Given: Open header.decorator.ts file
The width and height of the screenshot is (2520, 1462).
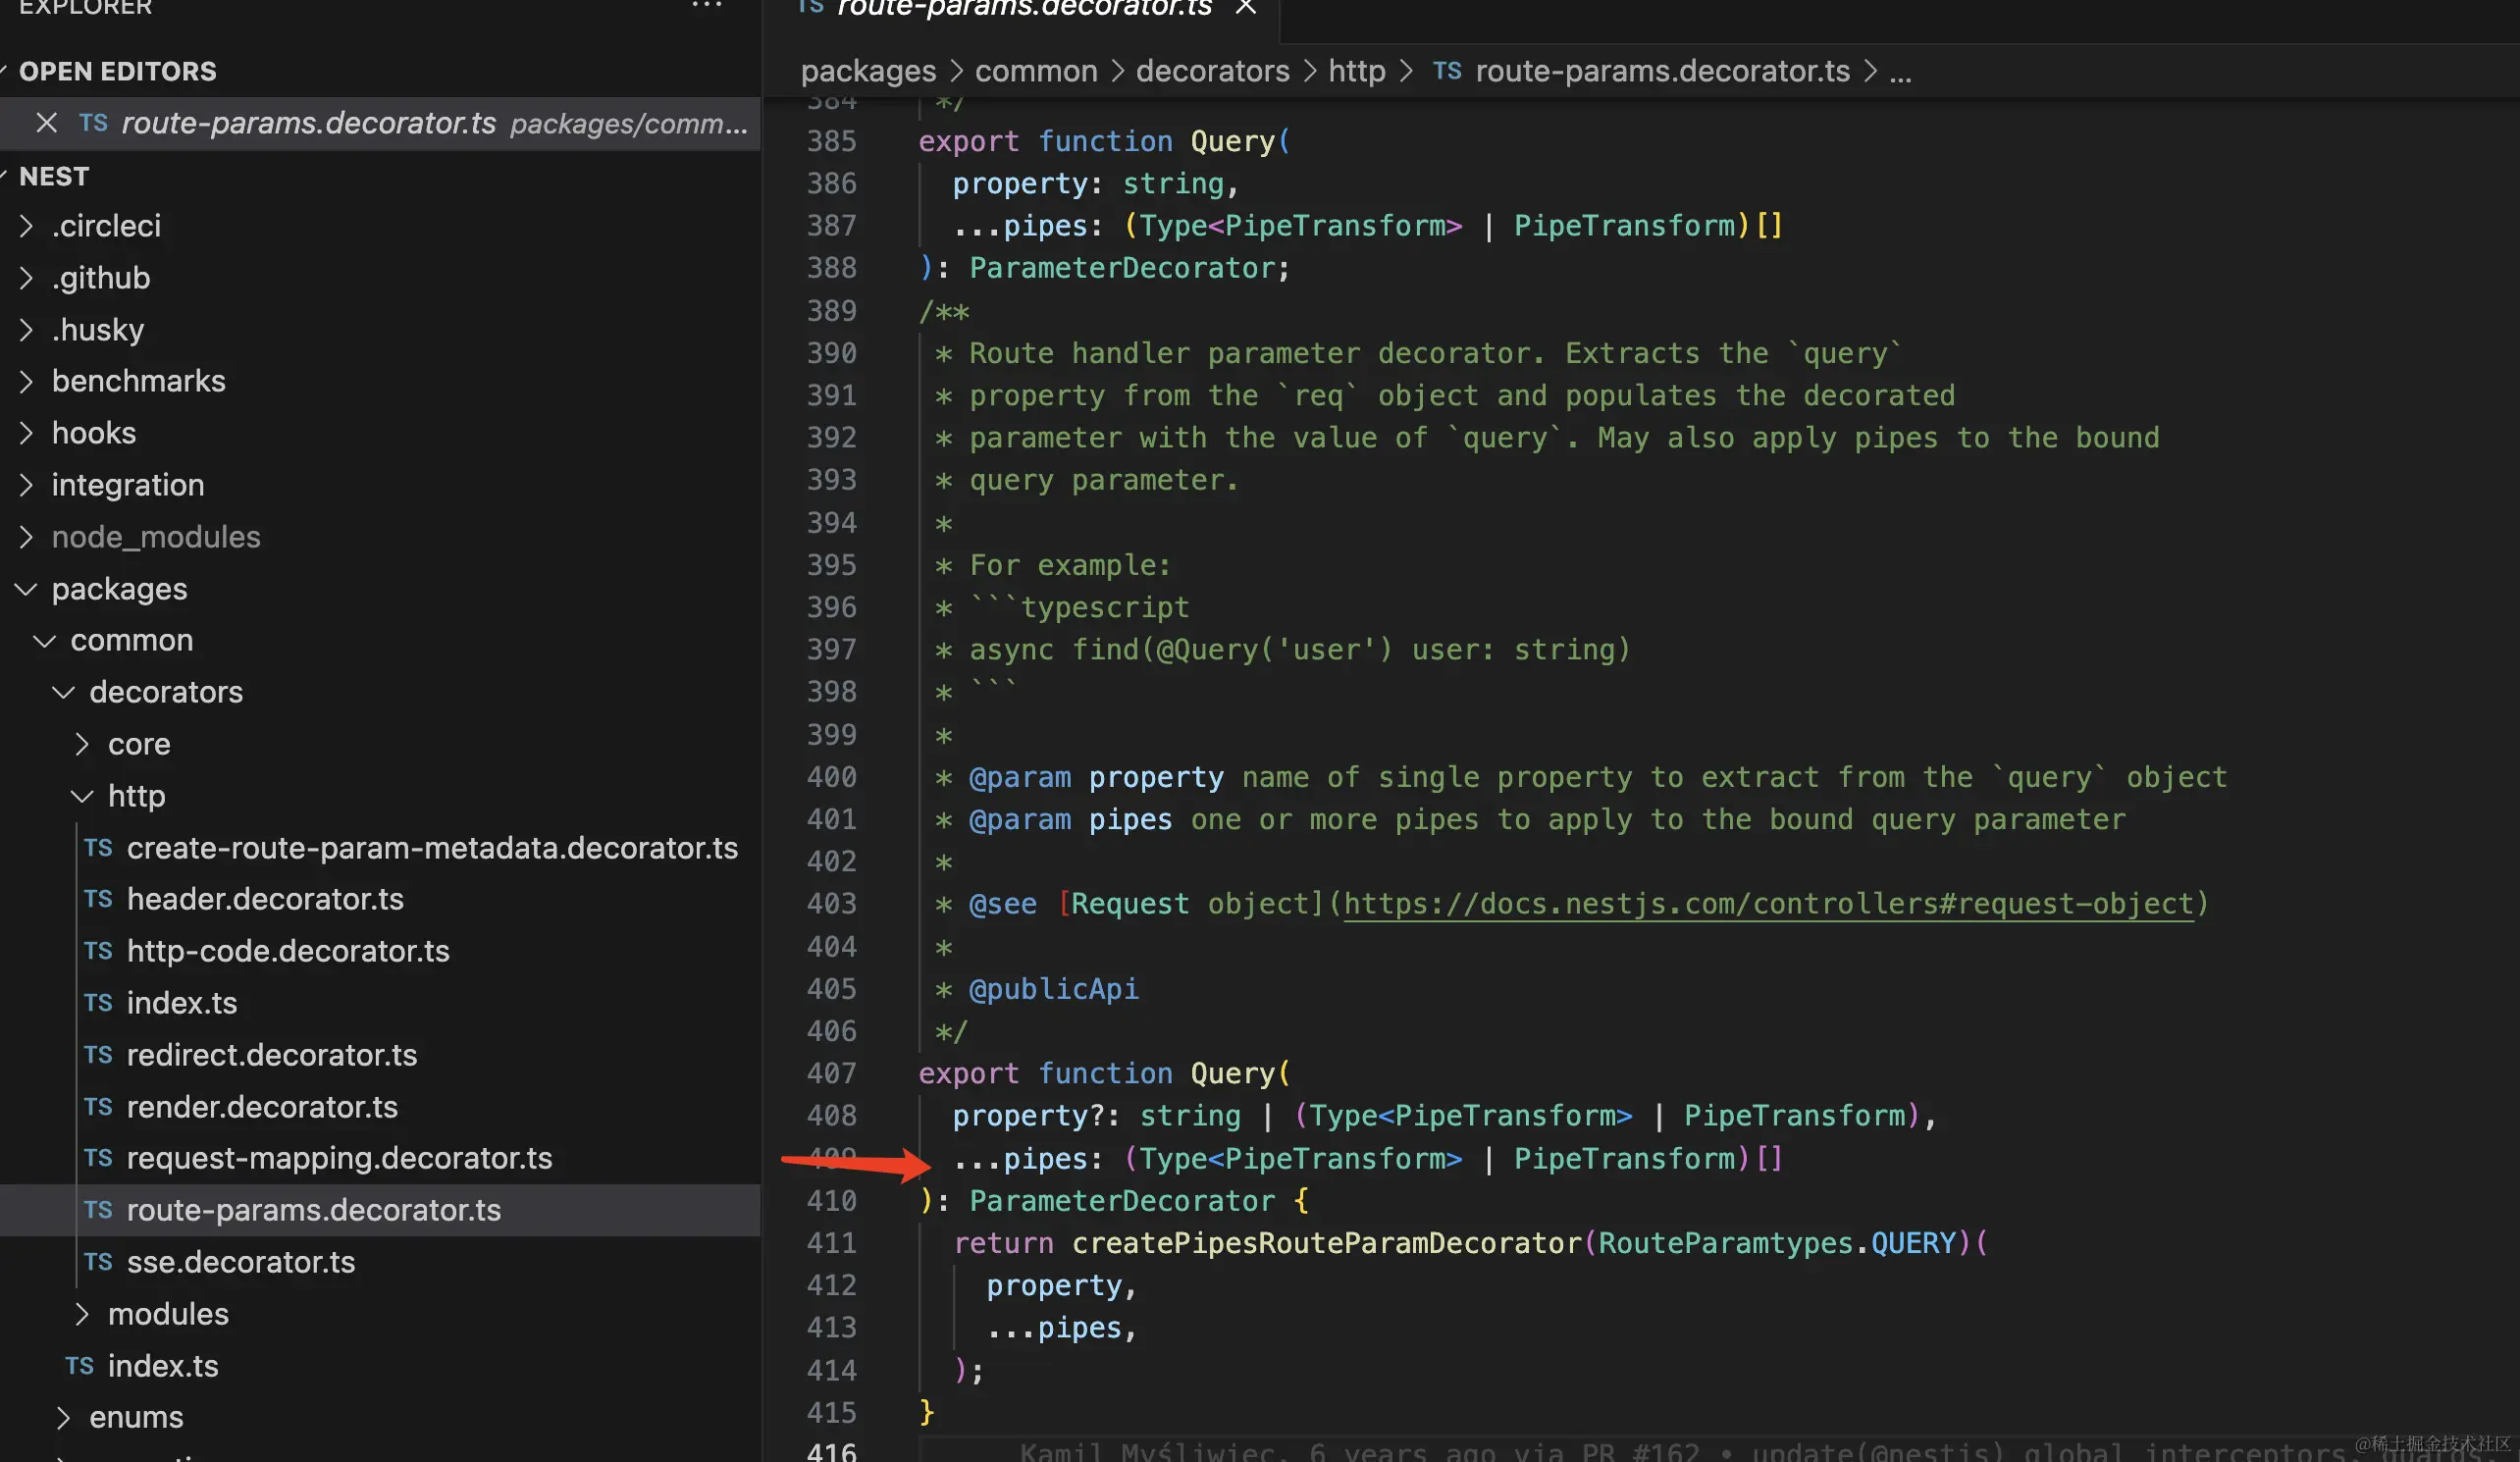Looking at the screenshot, I should [x=265, y=899].
